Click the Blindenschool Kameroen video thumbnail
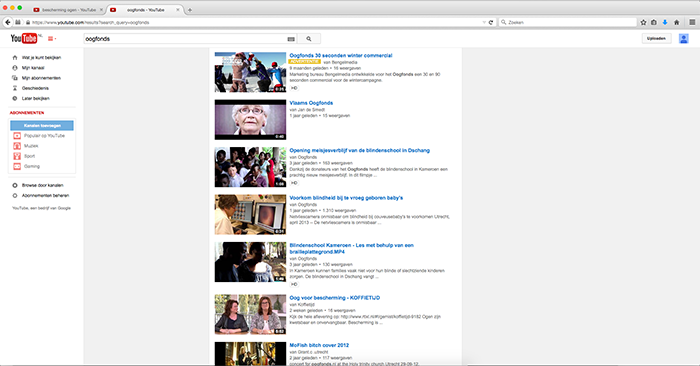Screen dimensions: 700x366 250,262
